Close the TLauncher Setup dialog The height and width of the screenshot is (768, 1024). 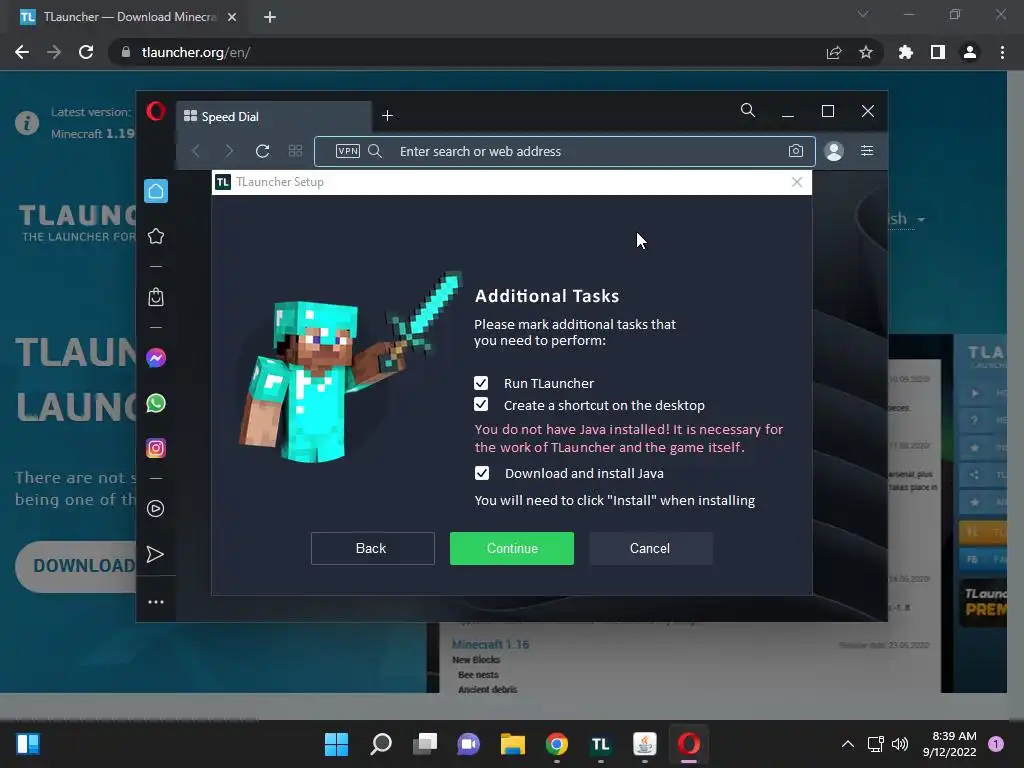797,182
